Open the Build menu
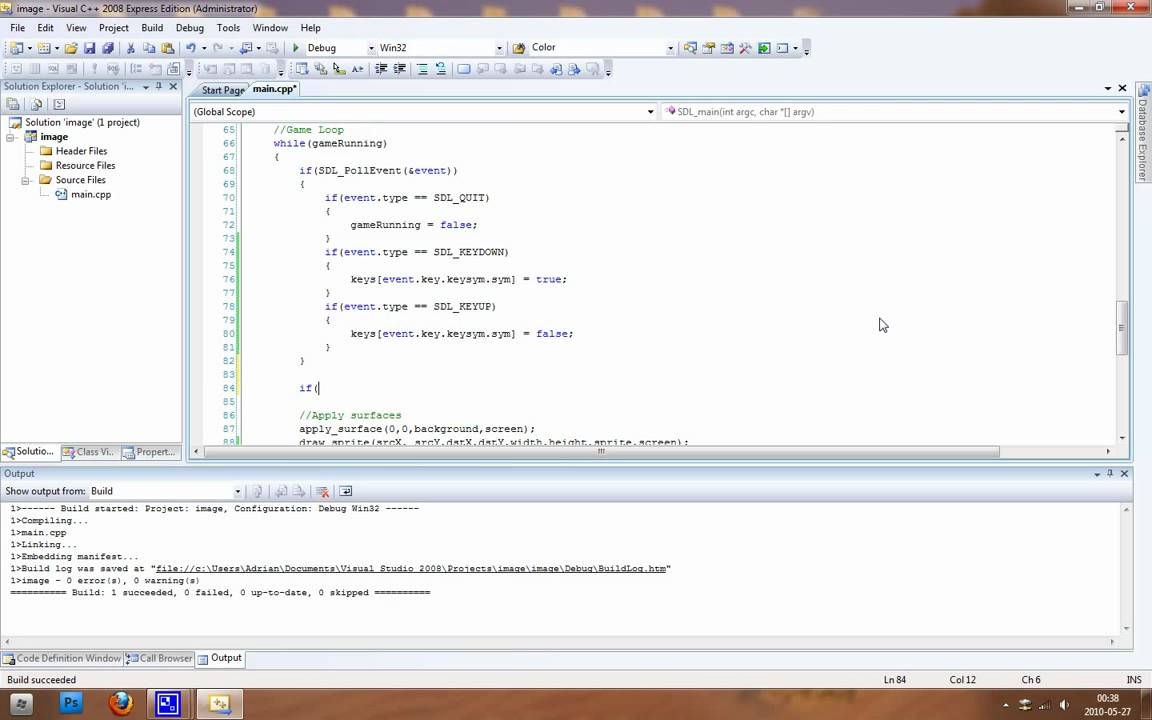This screenshot has width=1152, height=720. pyautogui.click(x=152, y=28)
